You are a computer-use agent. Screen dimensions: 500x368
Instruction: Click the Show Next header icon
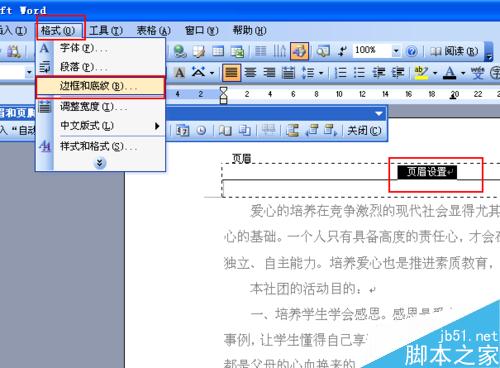click(x=331, y=130)
